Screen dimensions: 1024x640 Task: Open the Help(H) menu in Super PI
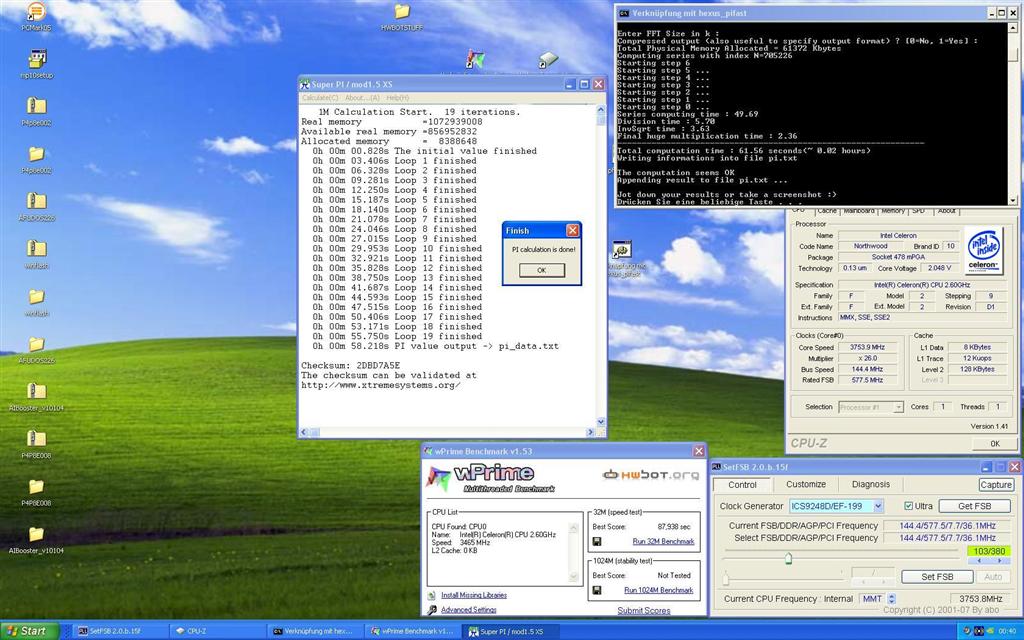coord(398,98)
